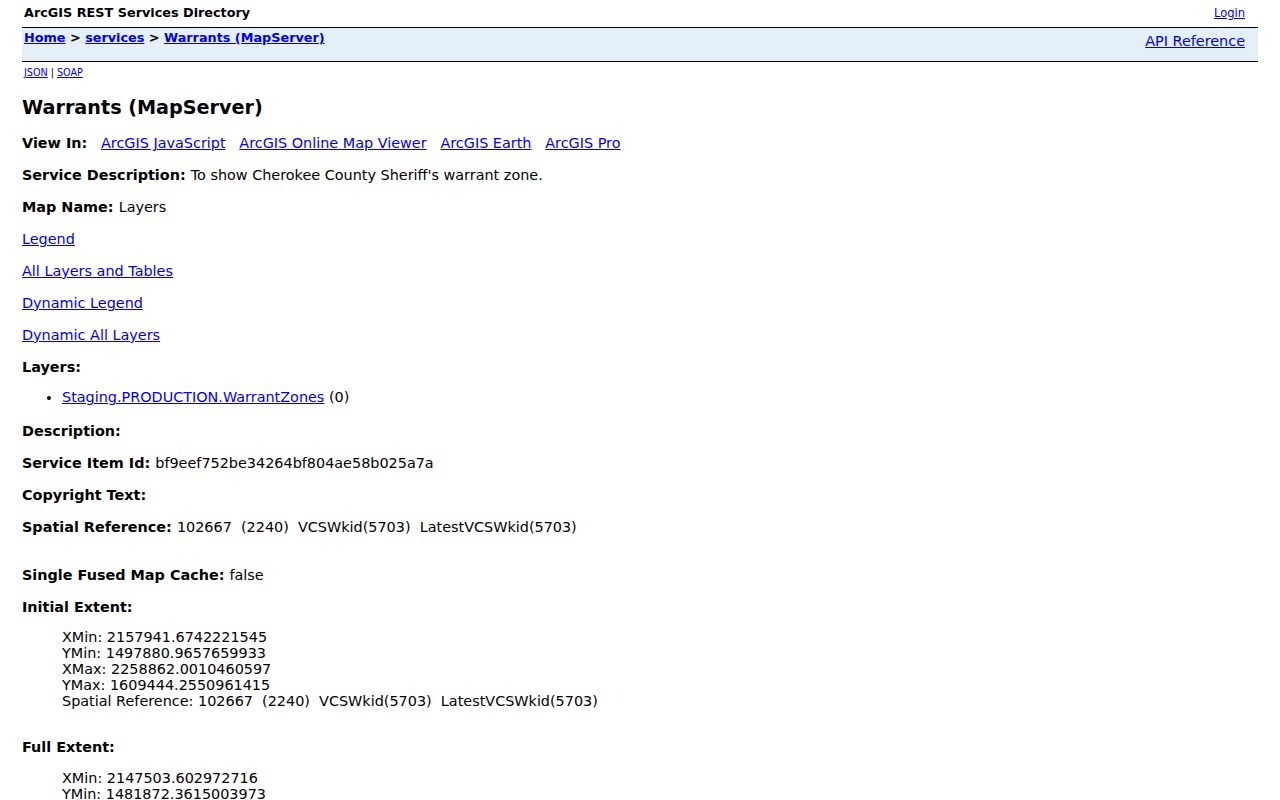Click the XMax value 2258862.0010460597
The image size is (1280, 800).
tap(191, 669)
